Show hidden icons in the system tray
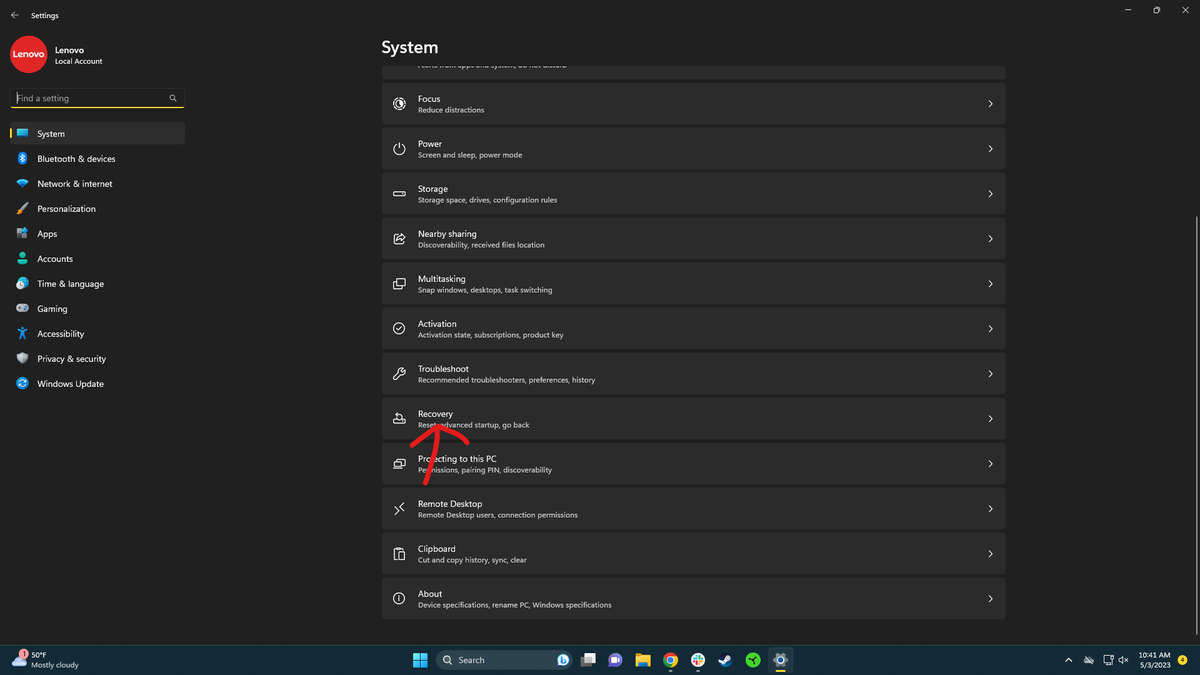The image size is (1200, 675). (1068, 660)
